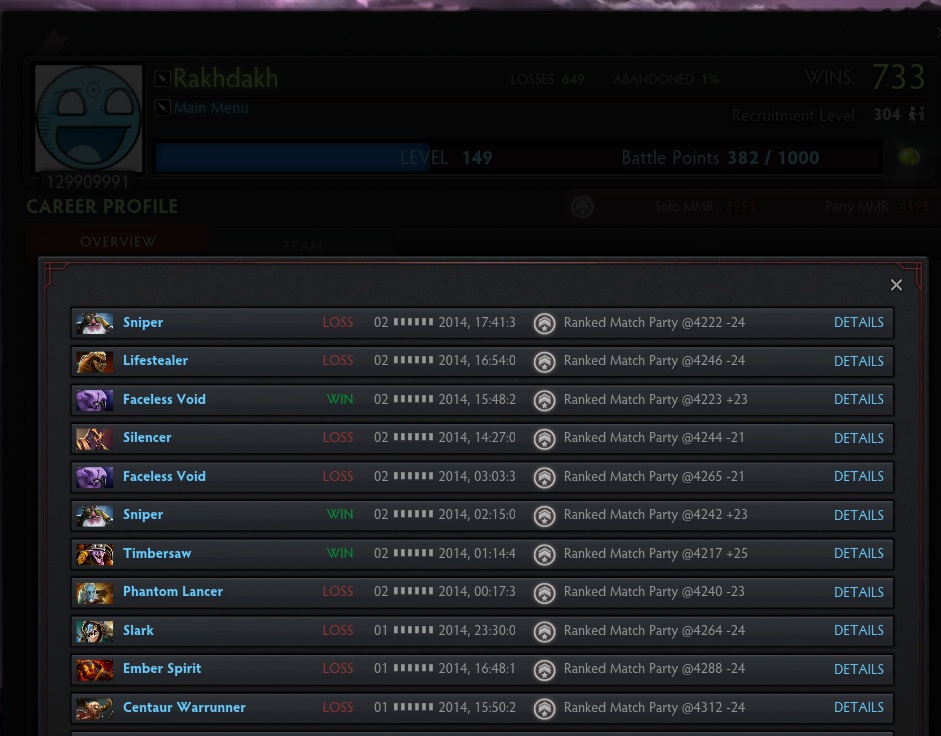The width and height of the screenshot is (941, 736).
Task: Click the level 149 progress bar
Action: tap(519, 158)
